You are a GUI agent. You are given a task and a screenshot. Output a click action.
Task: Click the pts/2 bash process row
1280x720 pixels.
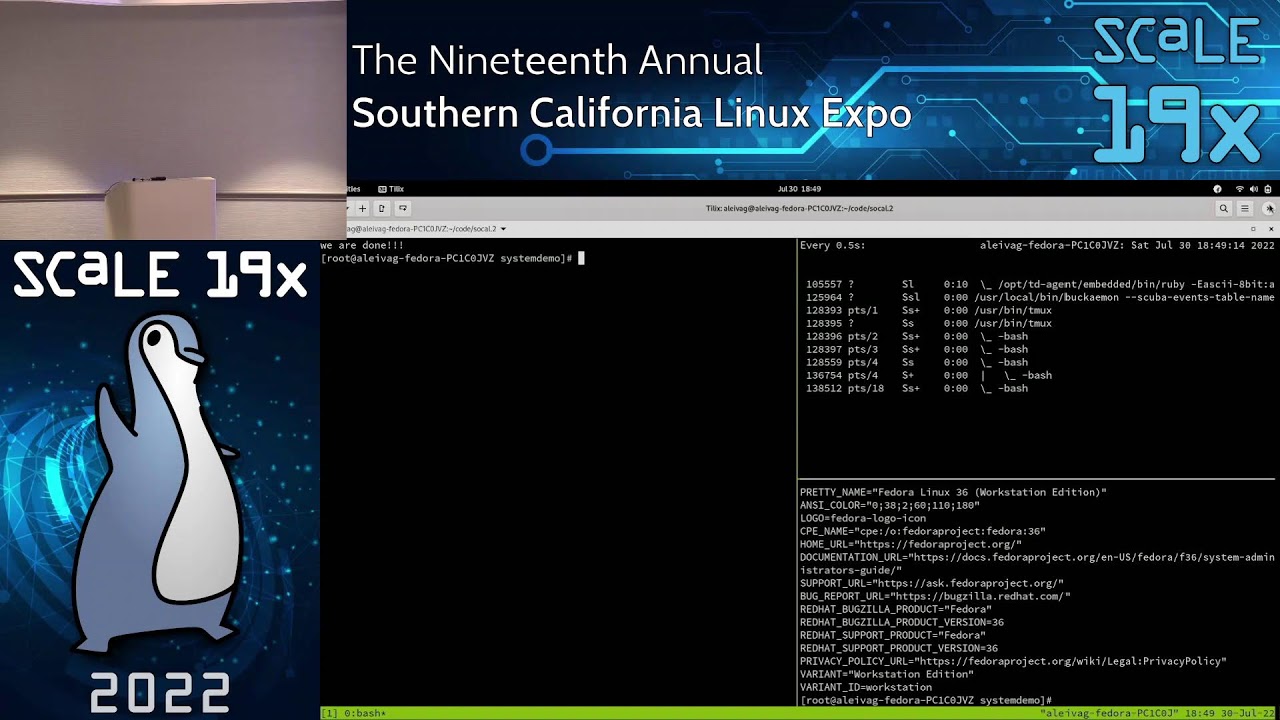[917, 336]
